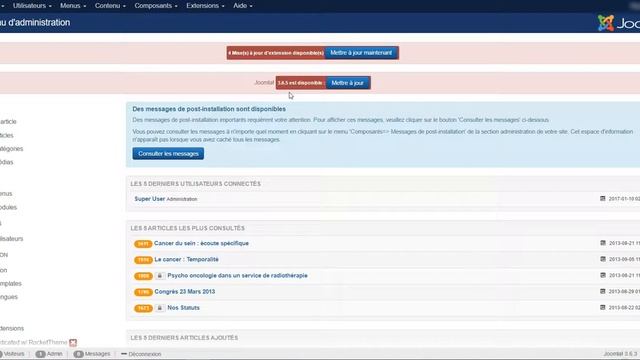Click calendar icon in Psycho oncologie row
This screenshot has height=360, width=640.
click(602, 275)
